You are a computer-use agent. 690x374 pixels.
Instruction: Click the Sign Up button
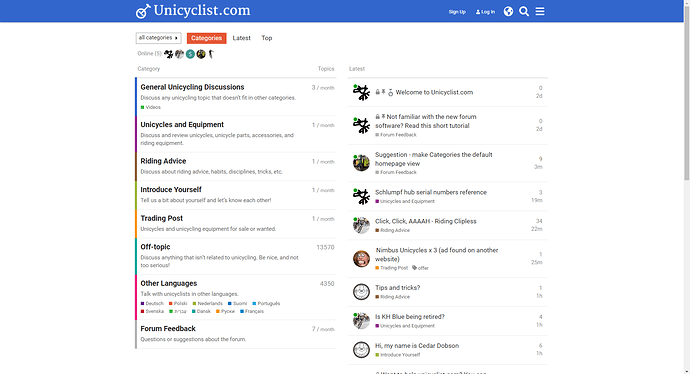[457, 12]
